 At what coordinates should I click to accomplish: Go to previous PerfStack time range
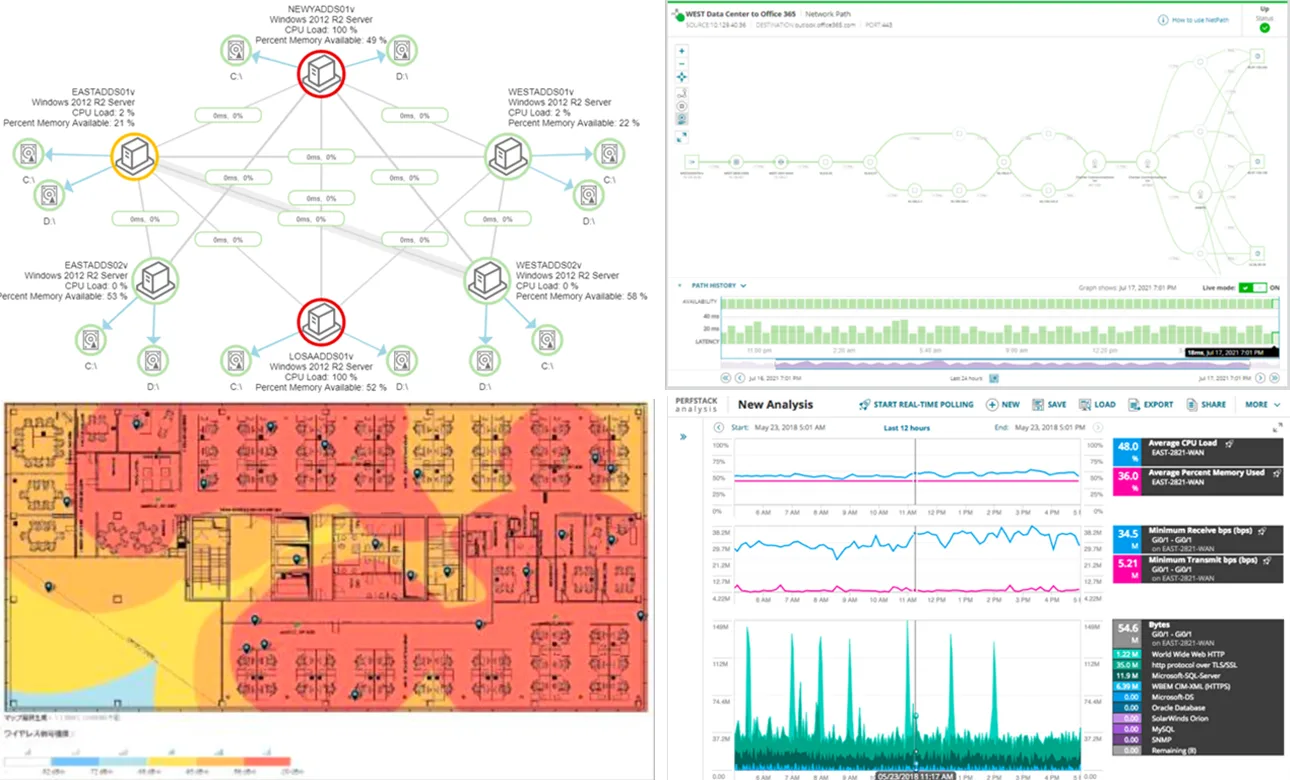coord(718,428)
